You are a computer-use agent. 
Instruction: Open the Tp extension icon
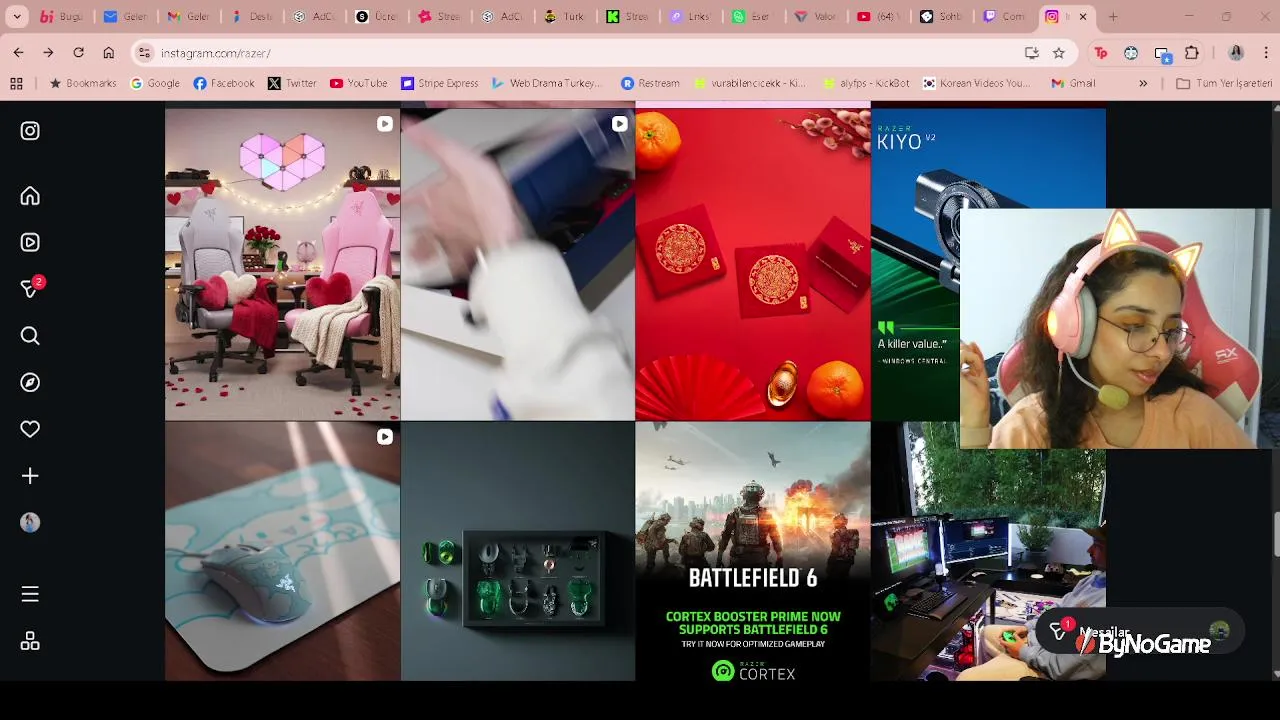pos(1101,53)
